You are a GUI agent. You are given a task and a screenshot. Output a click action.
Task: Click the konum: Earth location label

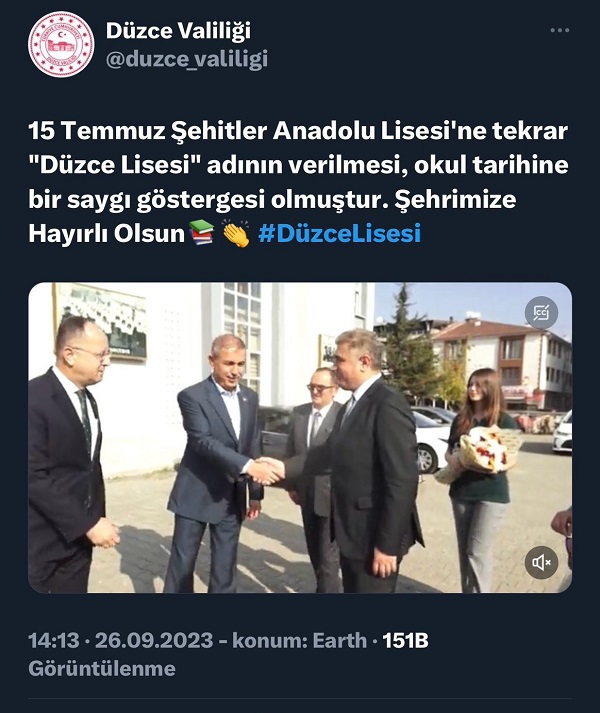[x=299, y=640]
